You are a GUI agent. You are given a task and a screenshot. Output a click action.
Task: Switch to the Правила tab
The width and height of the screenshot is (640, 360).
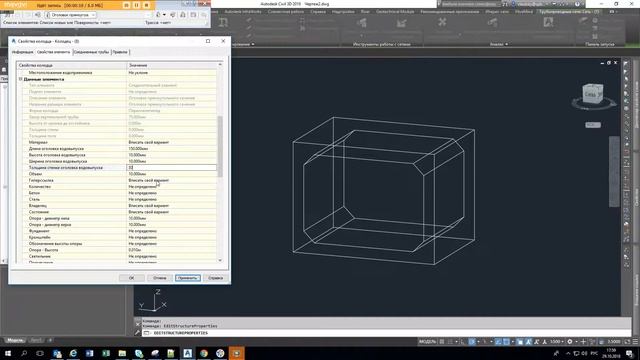pos(120,52)
